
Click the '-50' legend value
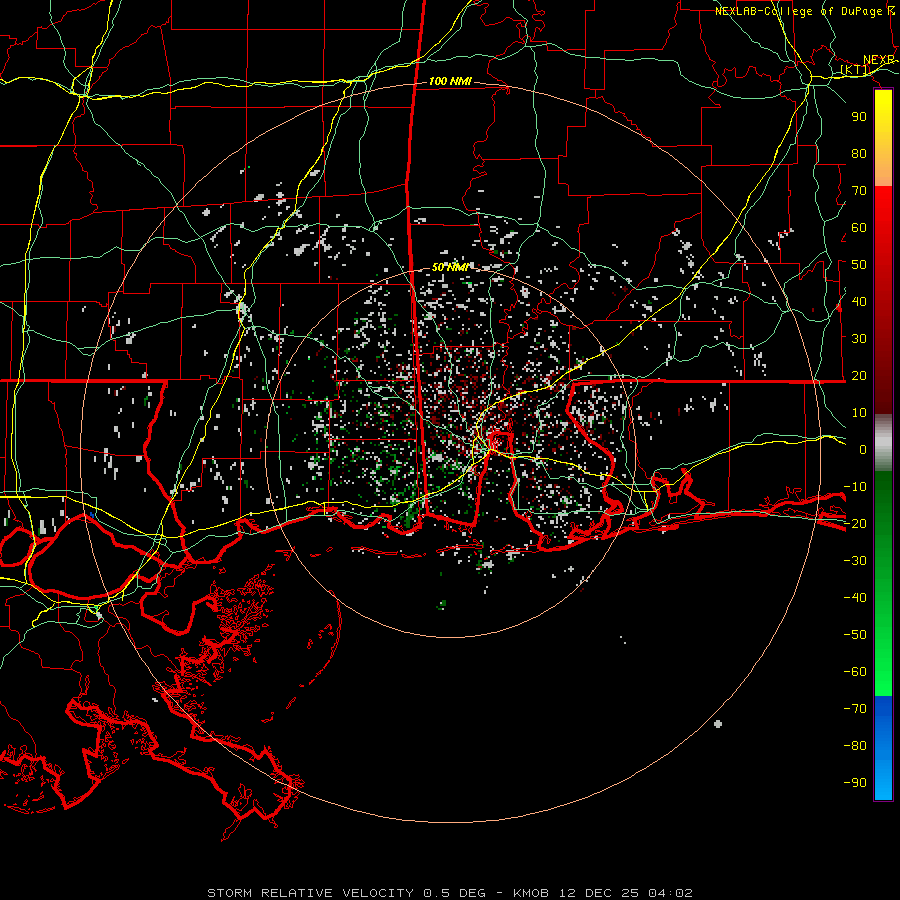coord(855,635)
